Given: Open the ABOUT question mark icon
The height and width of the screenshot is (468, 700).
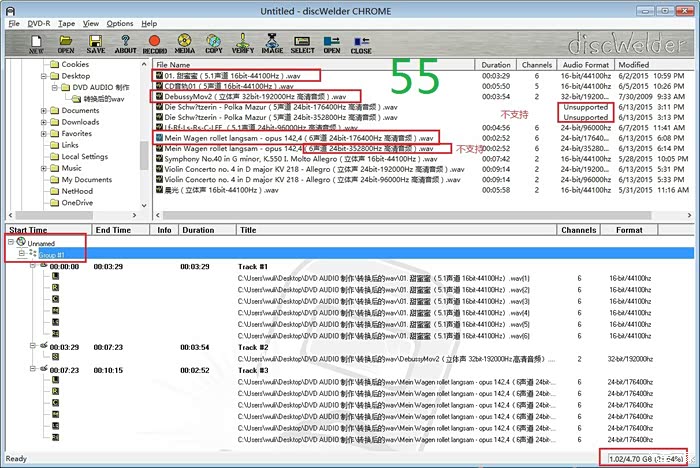Looking at the screenshot, I should 125,42.
